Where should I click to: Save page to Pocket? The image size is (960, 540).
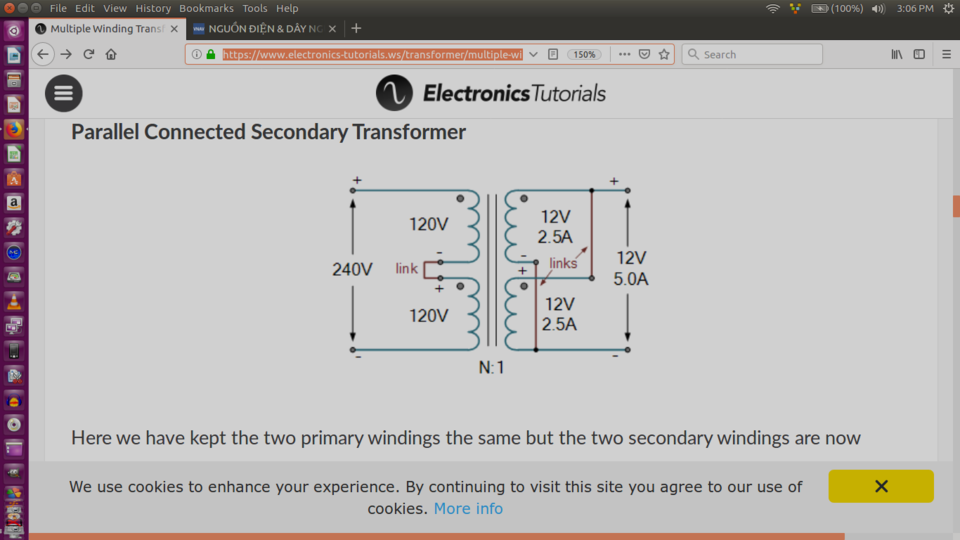coord(644,54)
